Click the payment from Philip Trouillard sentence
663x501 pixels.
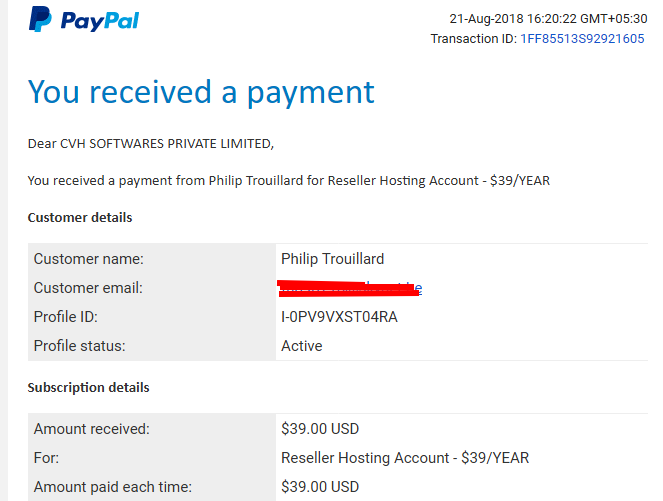point(289,181)
